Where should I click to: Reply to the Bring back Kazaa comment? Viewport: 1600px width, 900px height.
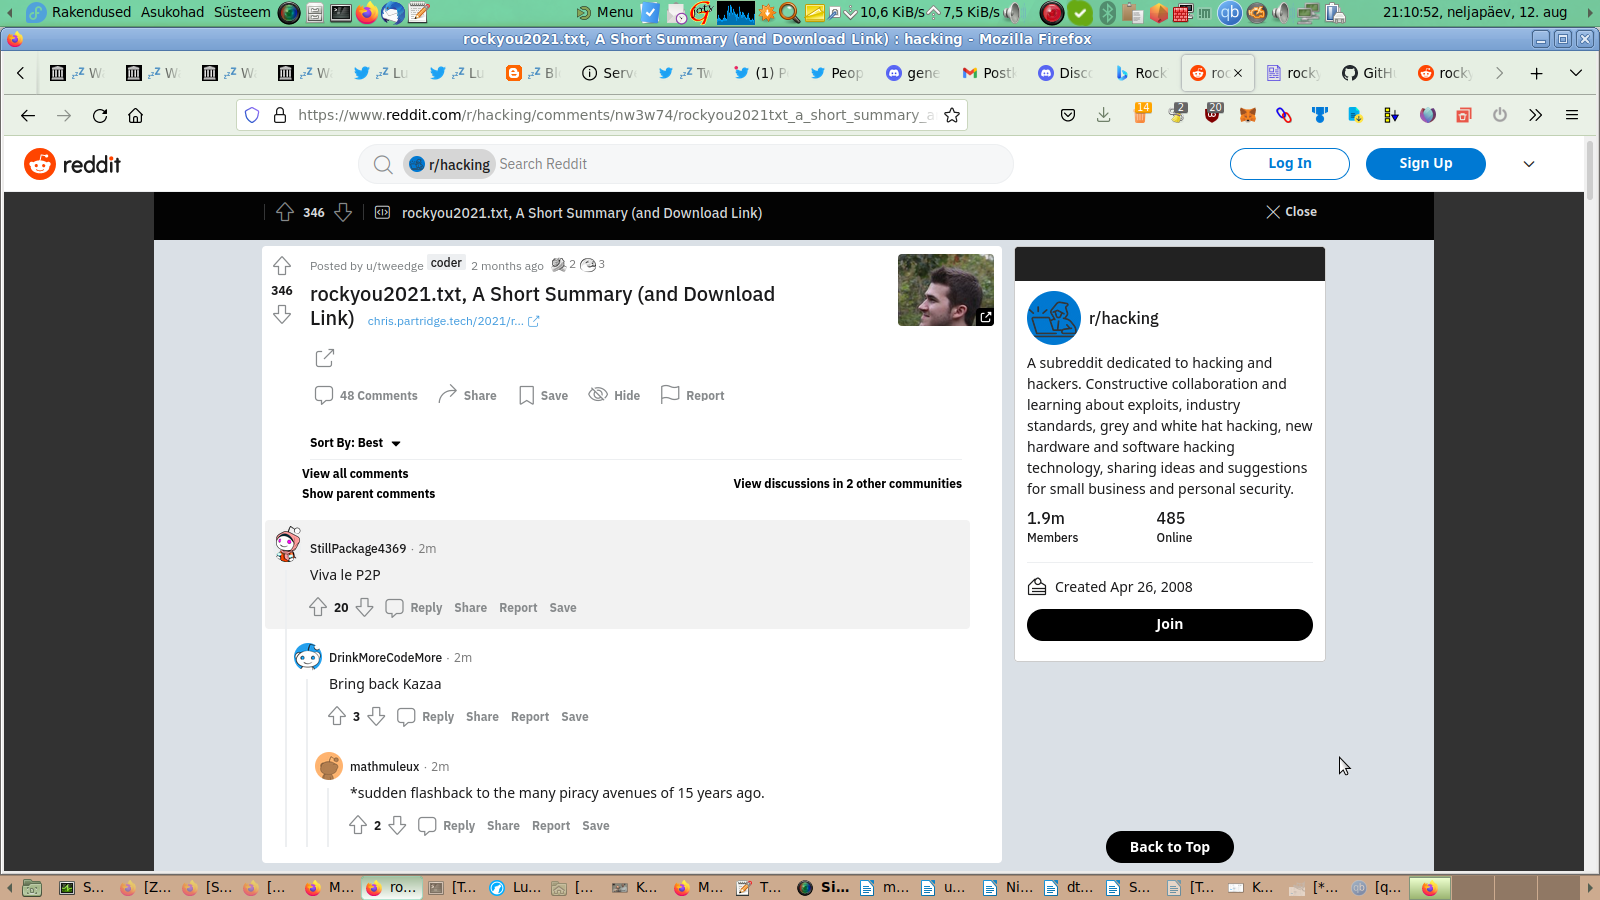coord(426,716)
